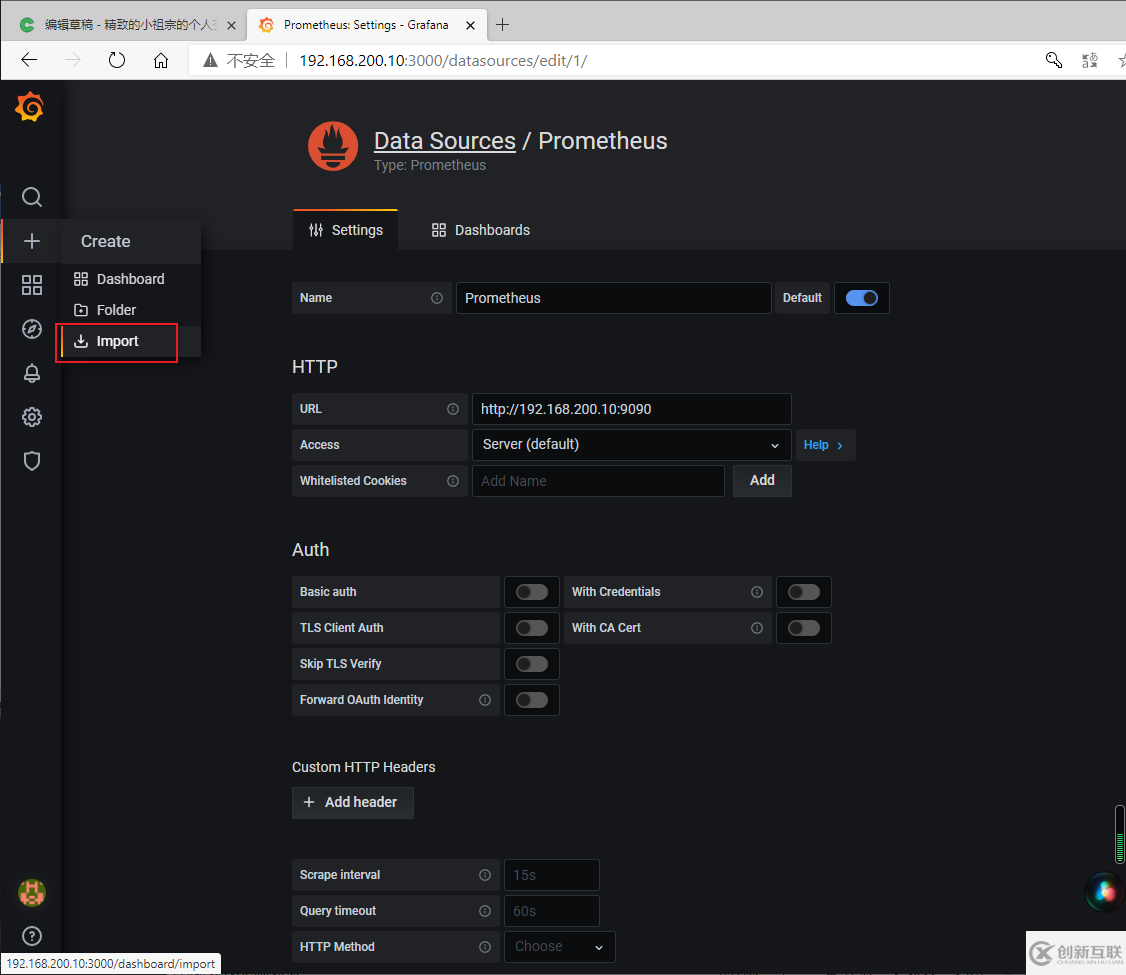Toggle the Default data source switch

point(861,298)
